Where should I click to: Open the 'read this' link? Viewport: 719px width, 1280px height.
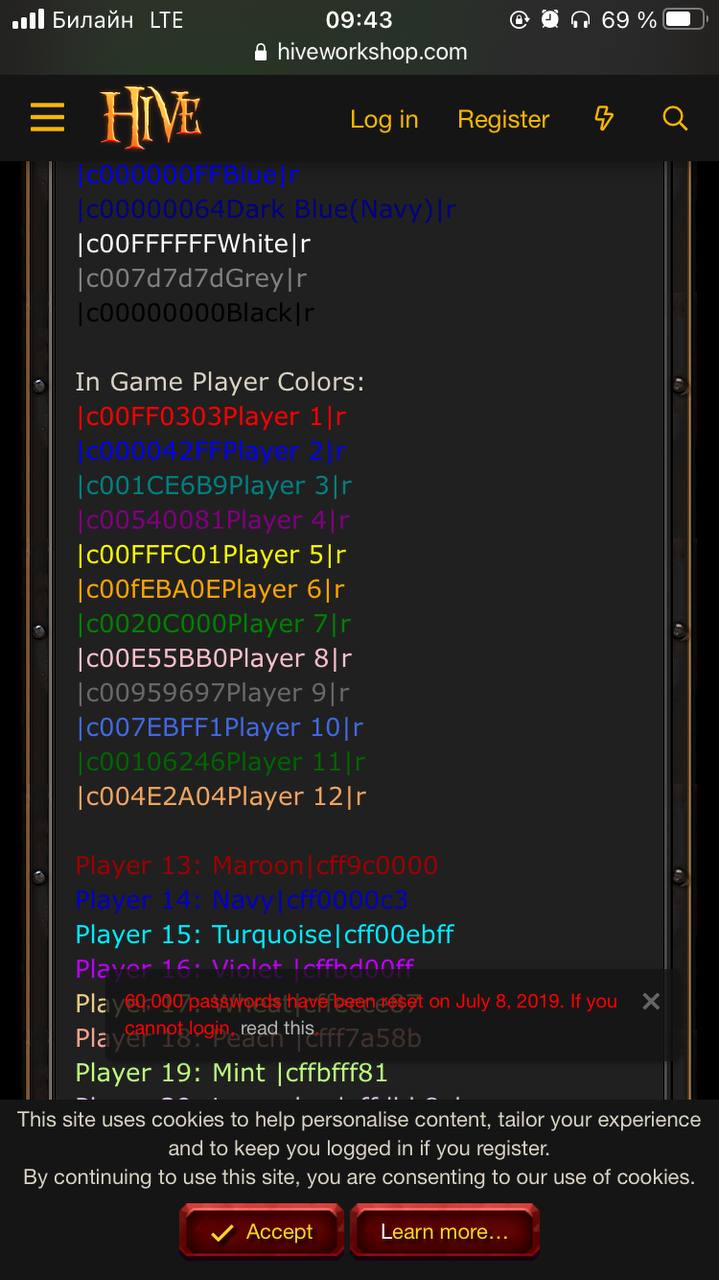coord(277,1027)
